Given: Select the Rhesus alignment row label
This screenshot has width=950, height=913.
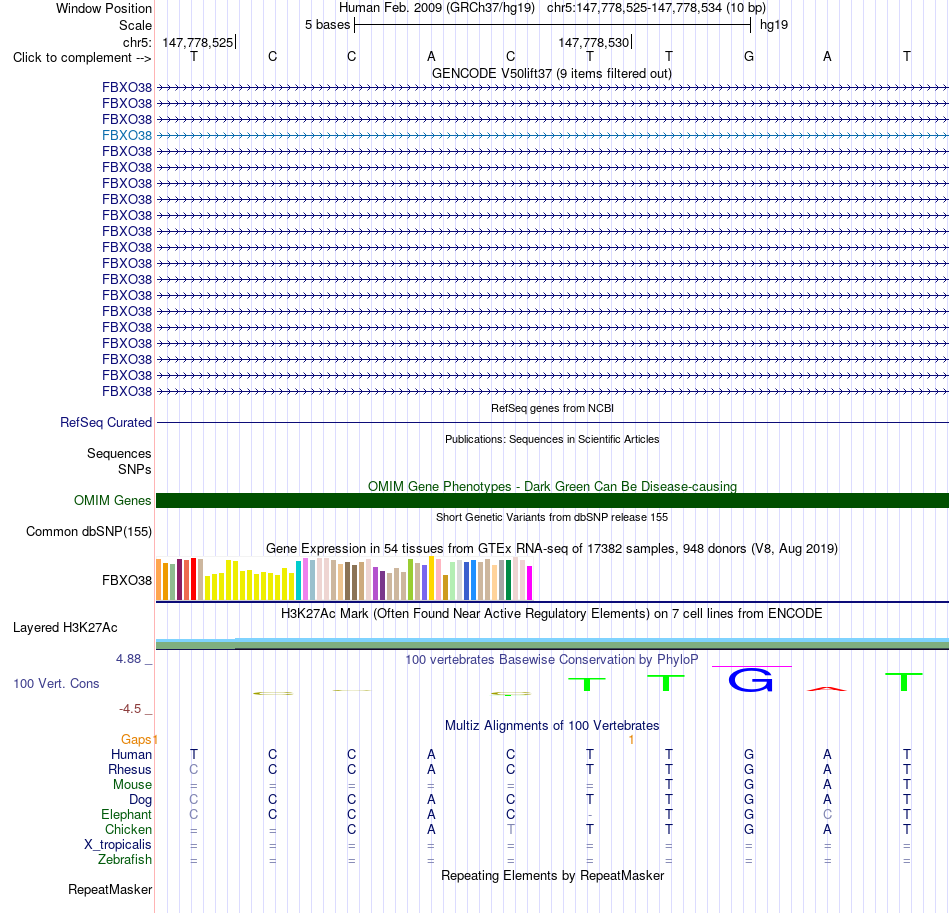Looking at the screenshot, I should pyautogui.click(x=130, y=769).
